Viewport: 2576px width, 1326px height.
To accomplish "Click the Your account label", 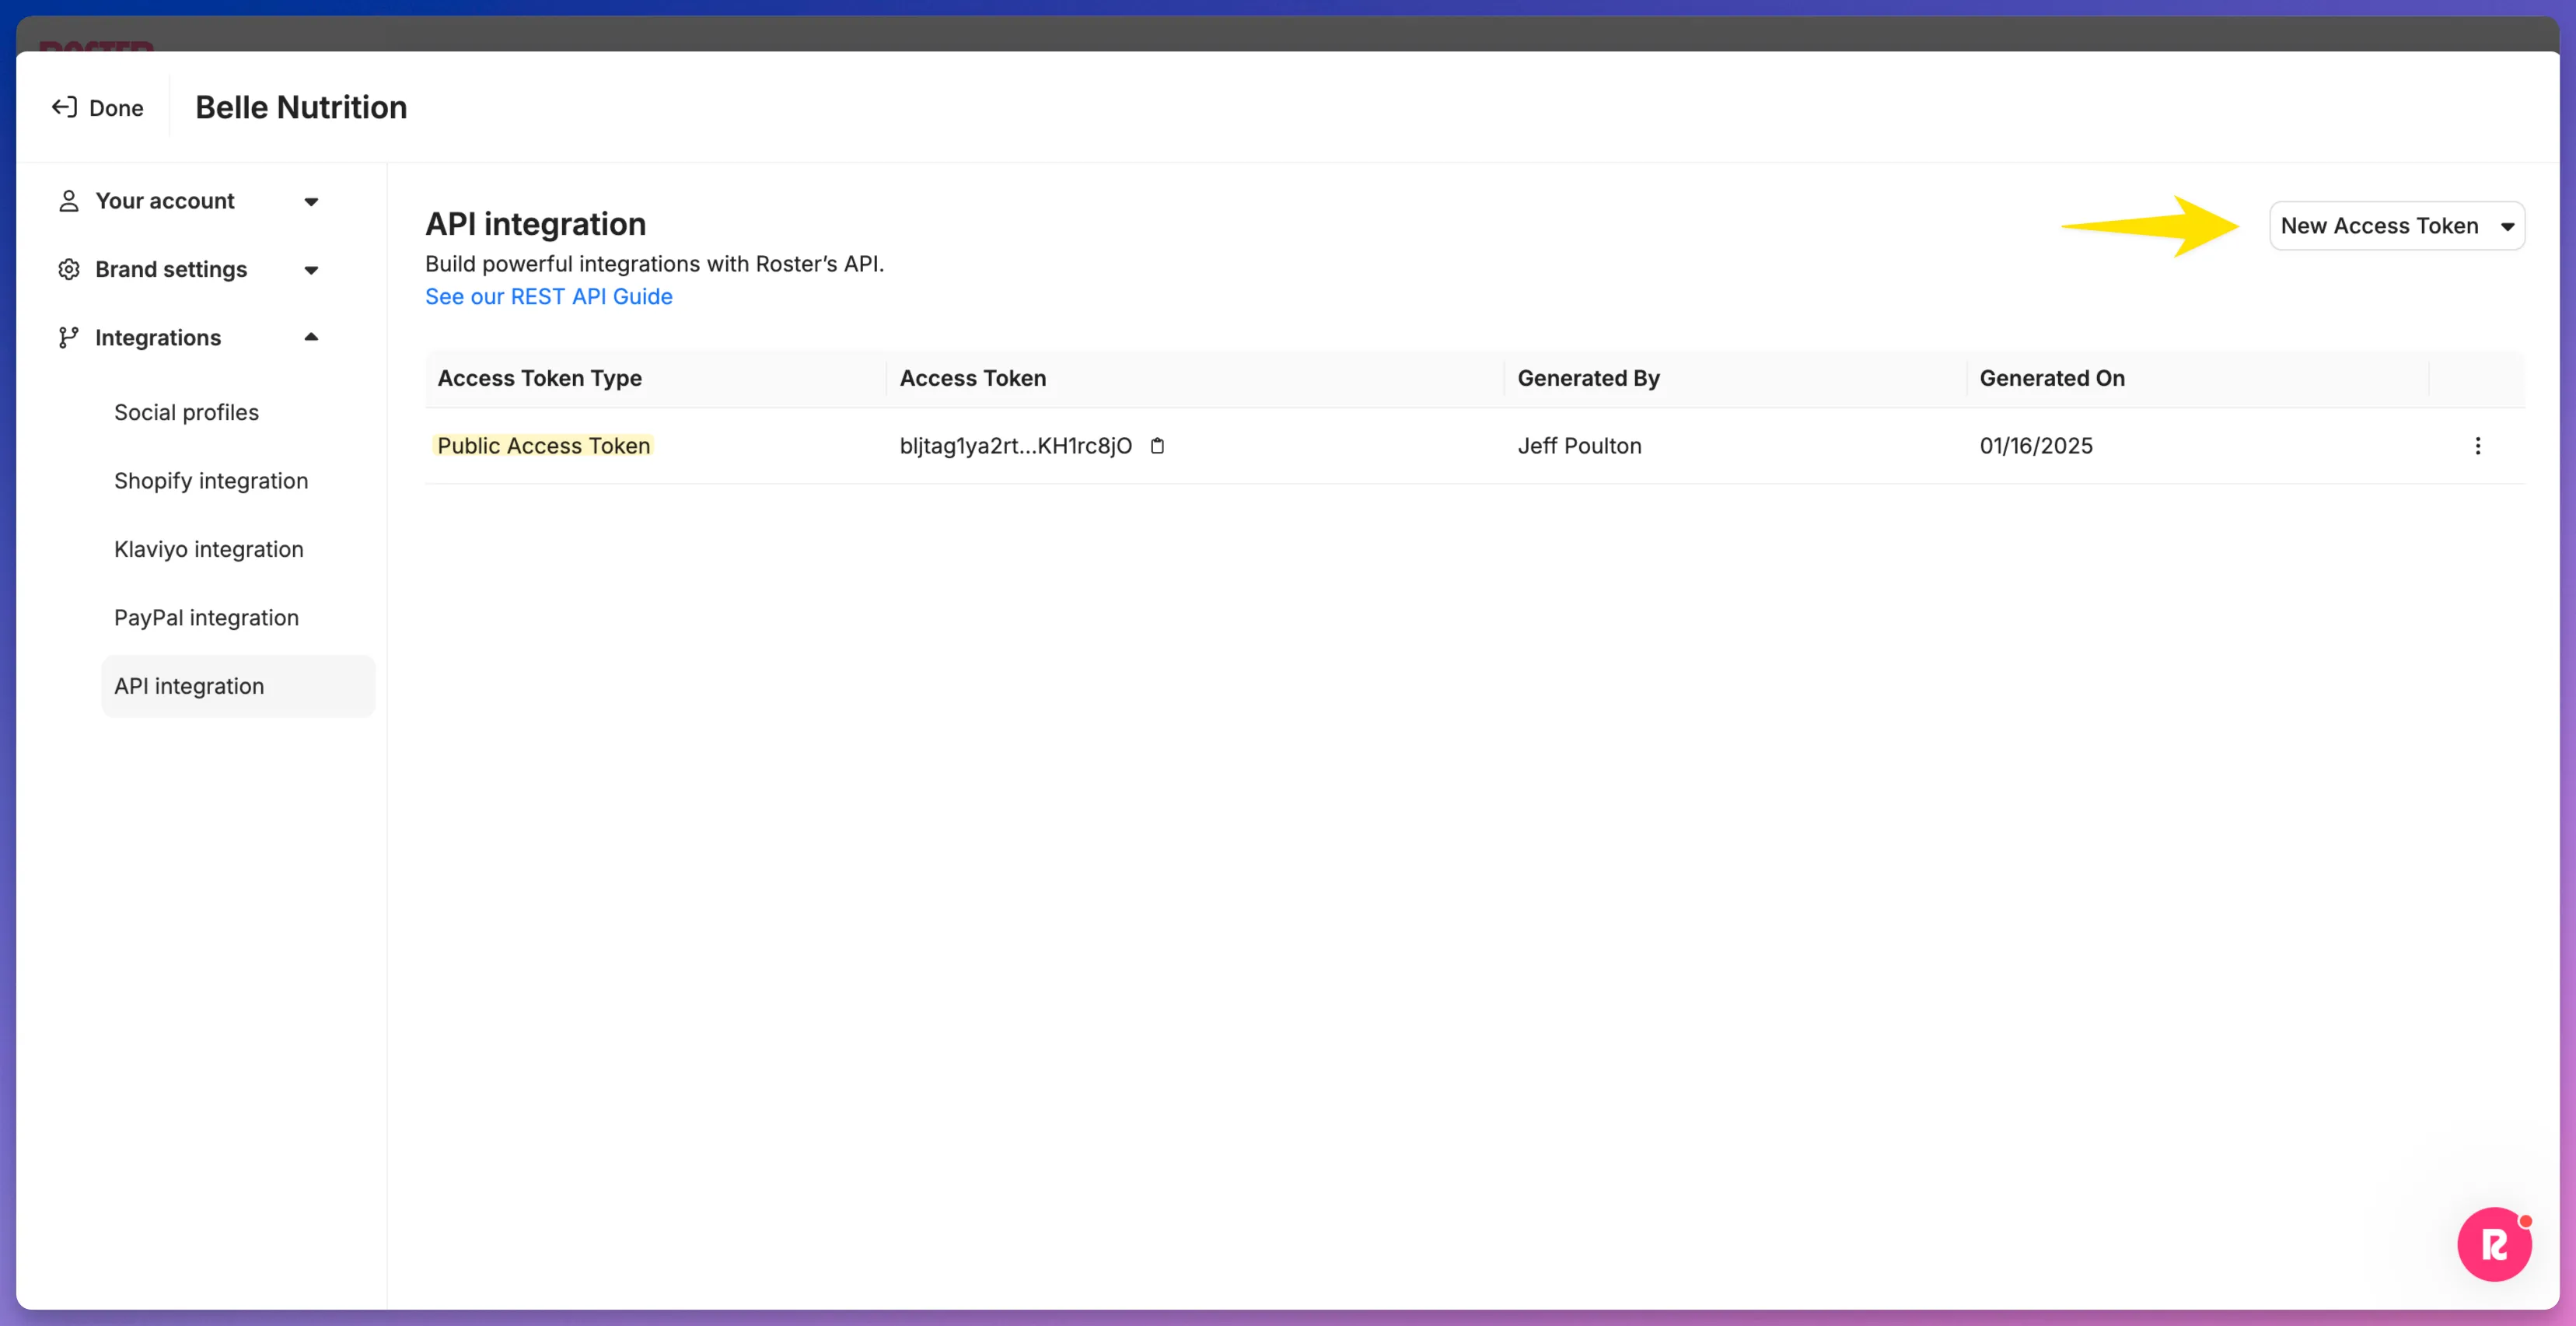I will click(165, 201).
